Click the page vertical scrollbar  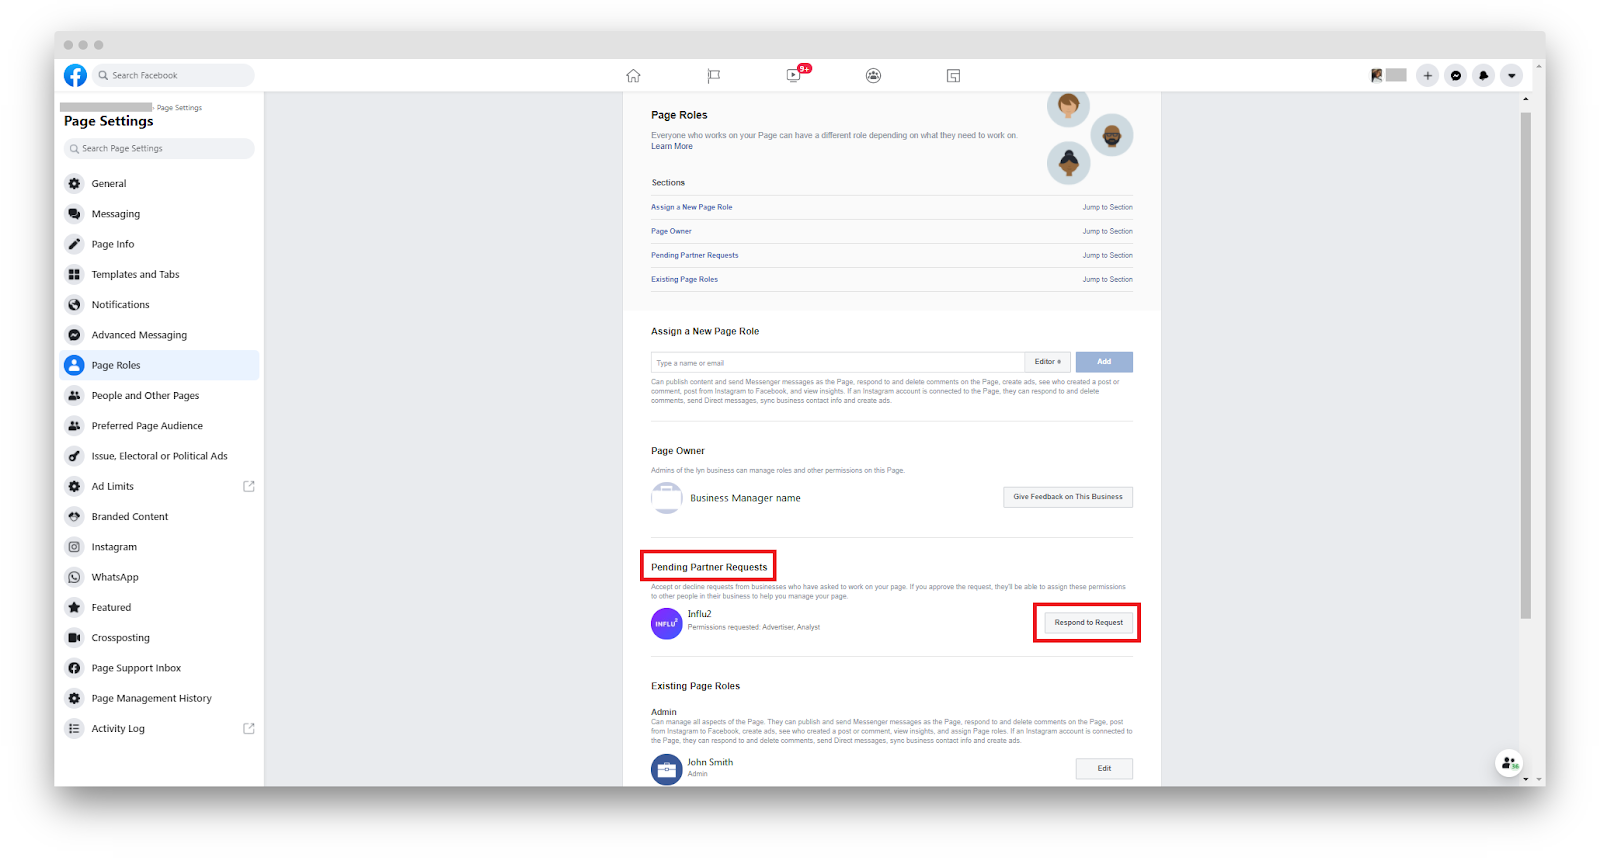(x=1525, y=365)
